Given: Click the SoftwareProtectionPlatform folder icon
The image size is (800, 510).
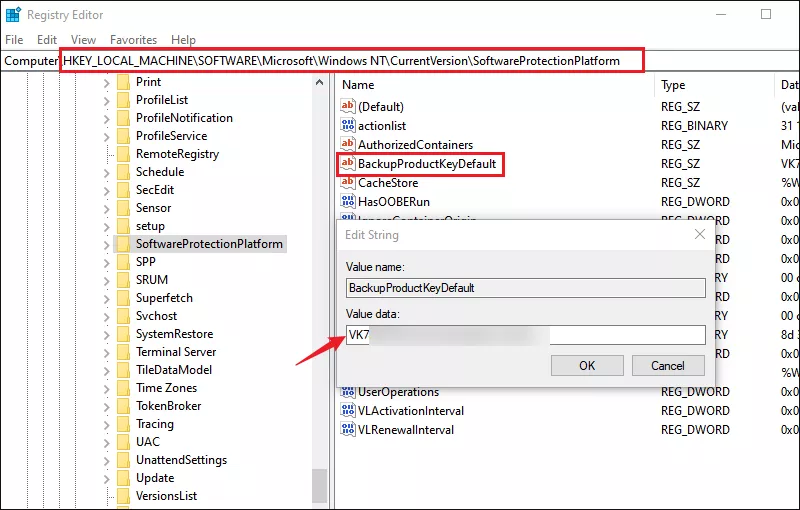Looking at the screenshot, I should tap(123, 244).
